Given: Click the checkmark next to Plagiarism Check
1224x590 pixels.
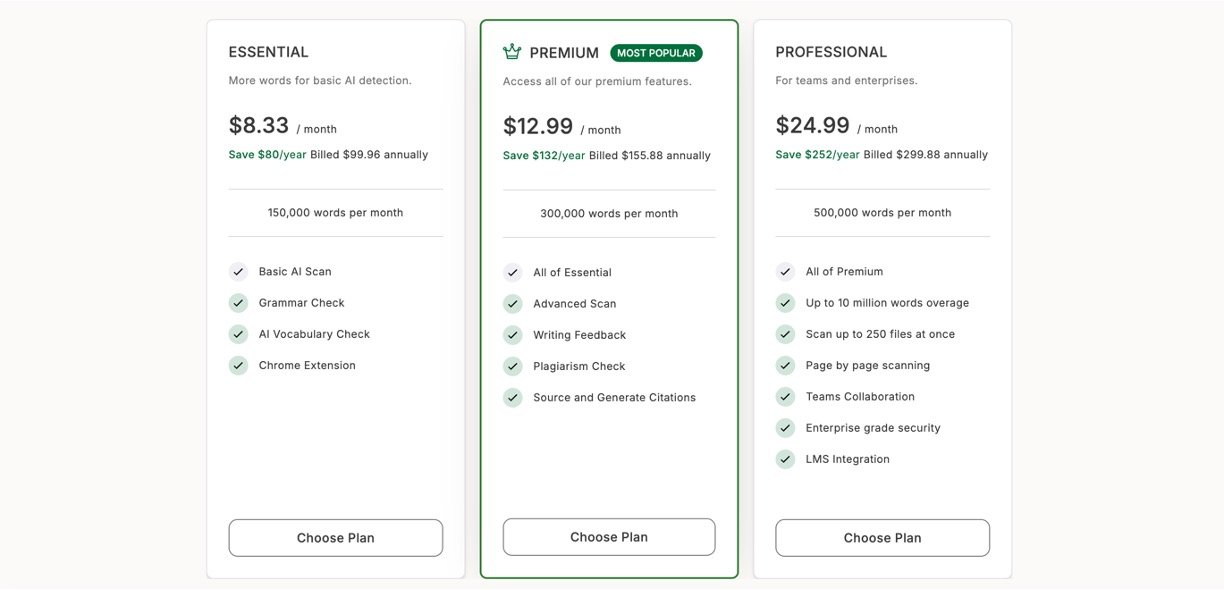Looking at the screenshot, I should point(513,366).
